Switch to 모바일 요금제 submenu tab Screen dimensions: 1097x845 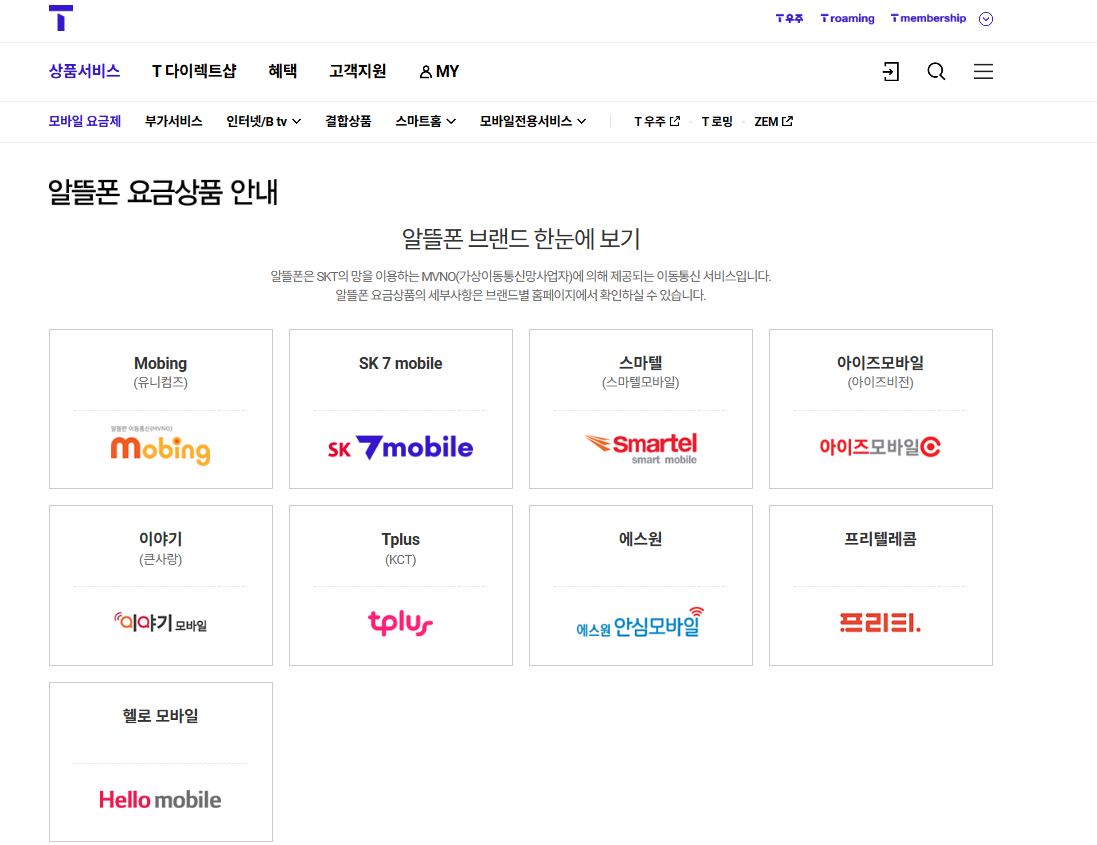85,122
